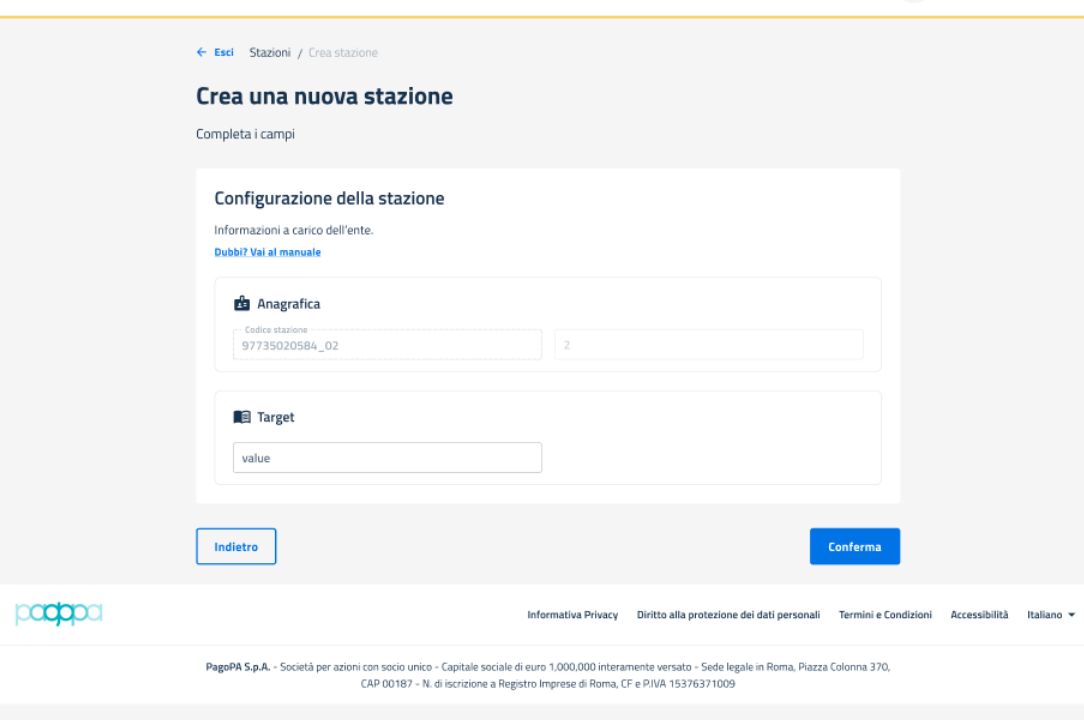Click the back arrow beside Esci

[201, 52]
